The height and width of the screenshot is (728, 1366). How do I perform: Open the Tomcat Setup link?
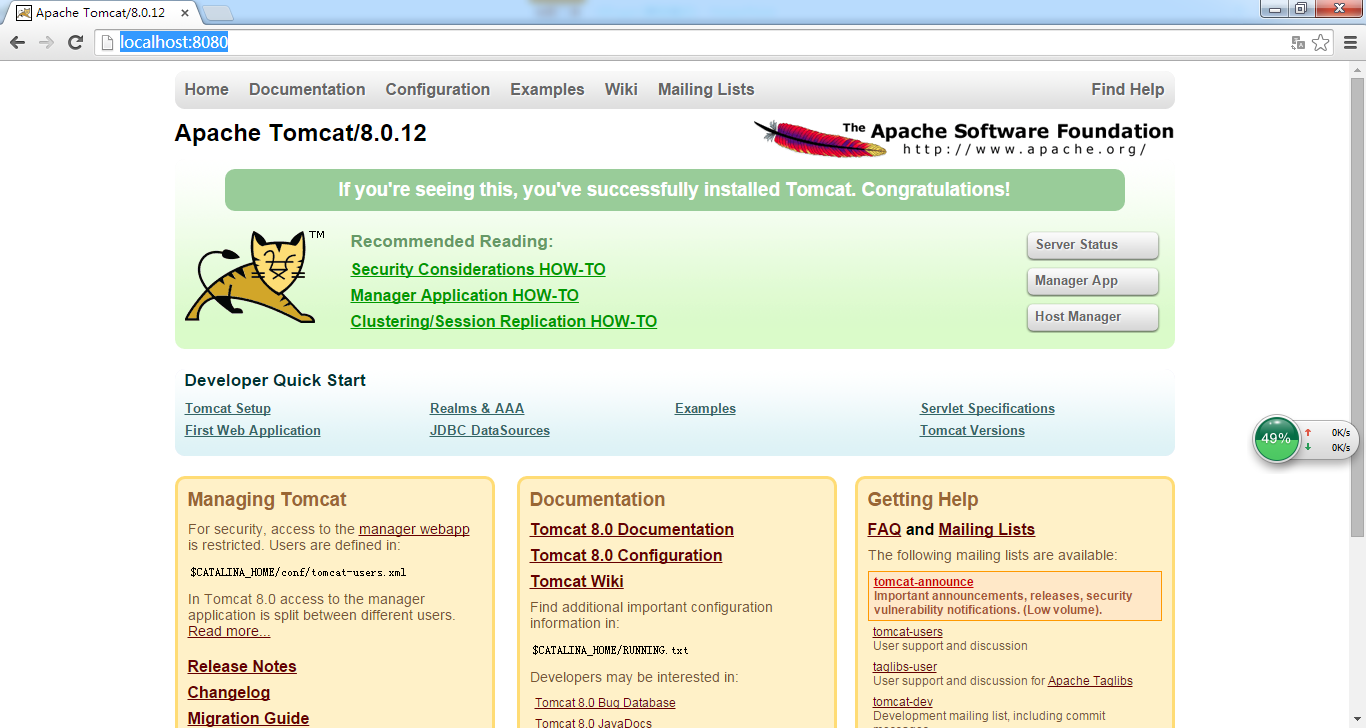[228, 408]
